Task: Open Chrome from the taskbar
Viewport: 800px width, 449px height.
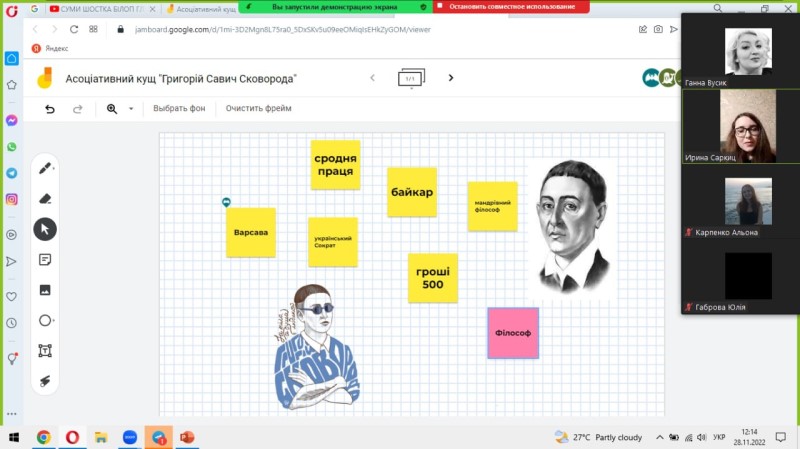Action: (43, 437)
